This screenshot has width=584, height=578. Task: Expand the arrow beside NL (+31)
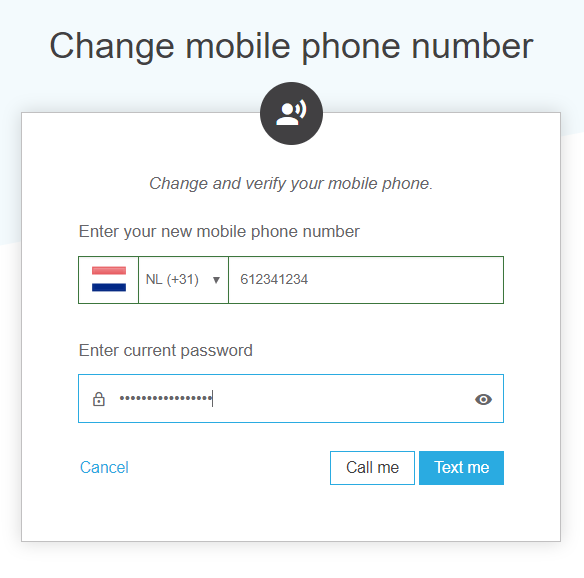[x=216, y=280]
